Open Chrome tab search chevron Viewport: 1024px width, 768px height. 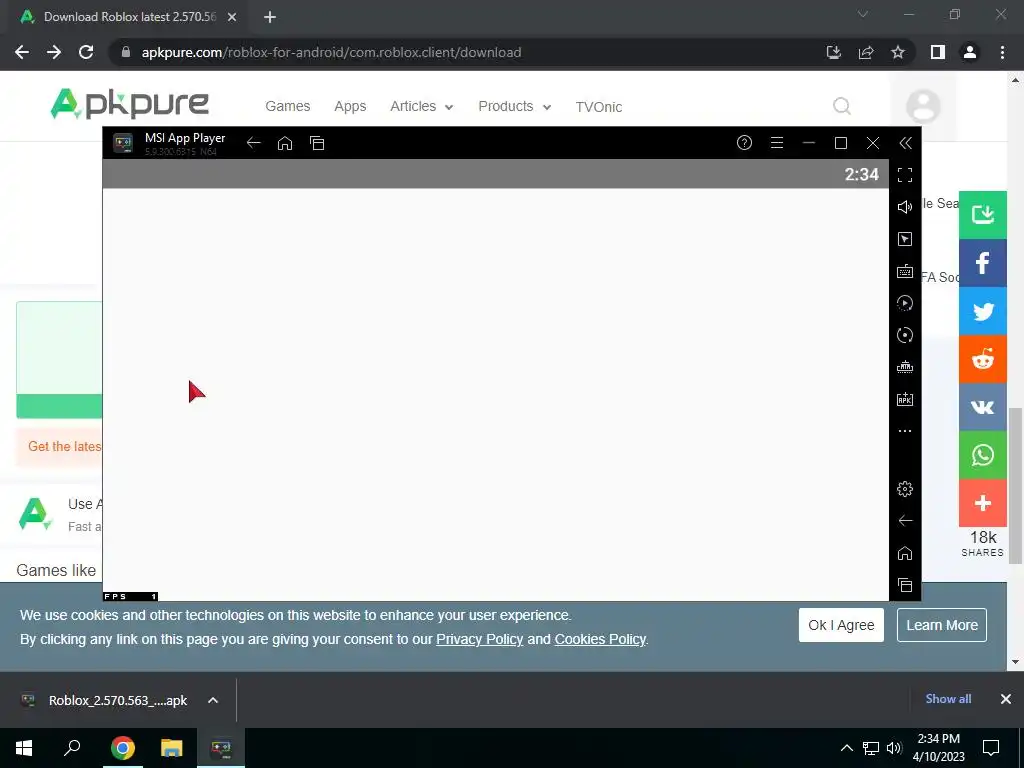[x=863, y=14]
